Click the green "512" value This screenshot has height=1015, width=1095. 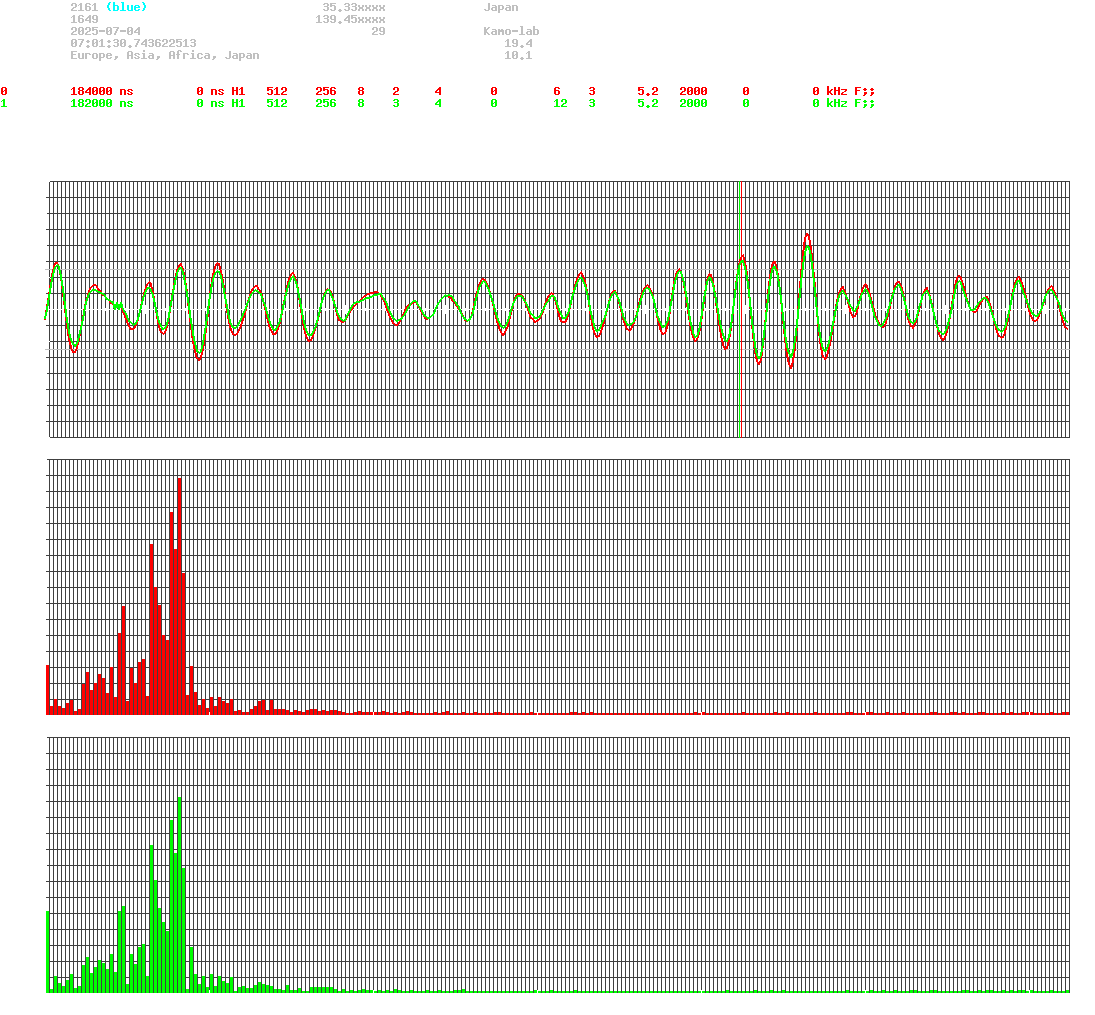[277, 103]
